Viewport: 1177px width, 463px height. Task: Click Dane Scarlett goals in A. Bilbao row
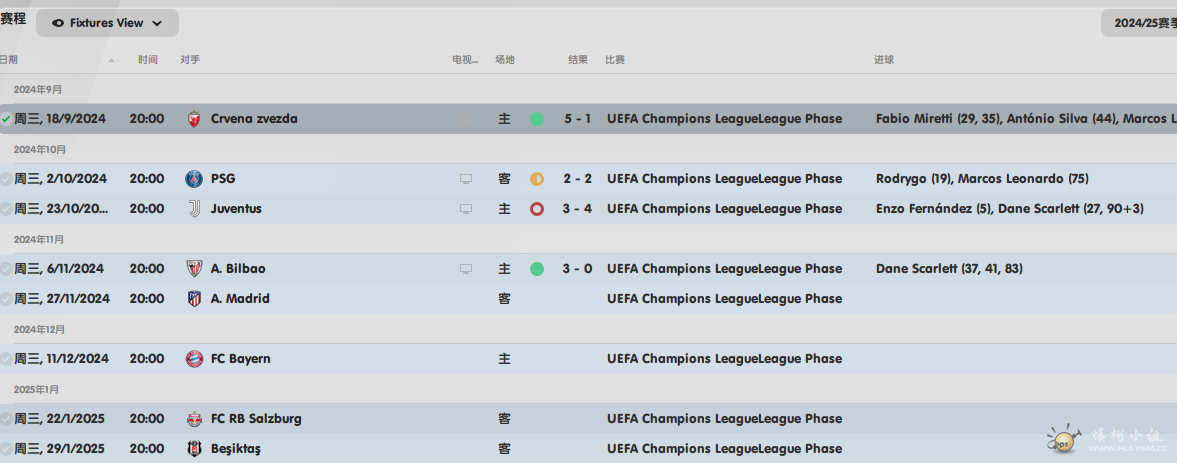[x=949, y=269]
